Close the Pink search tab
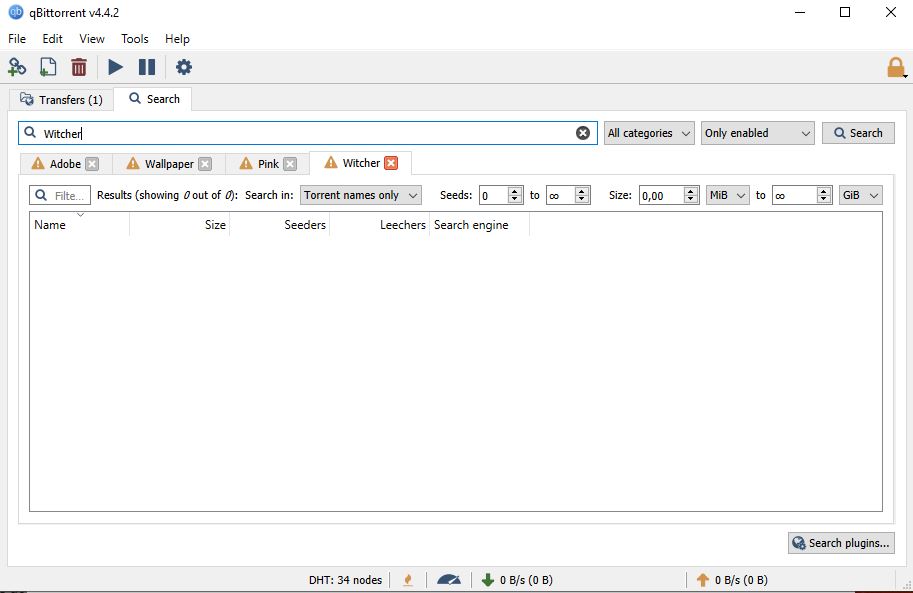This screenshot has width=913, height=593. 290,164
